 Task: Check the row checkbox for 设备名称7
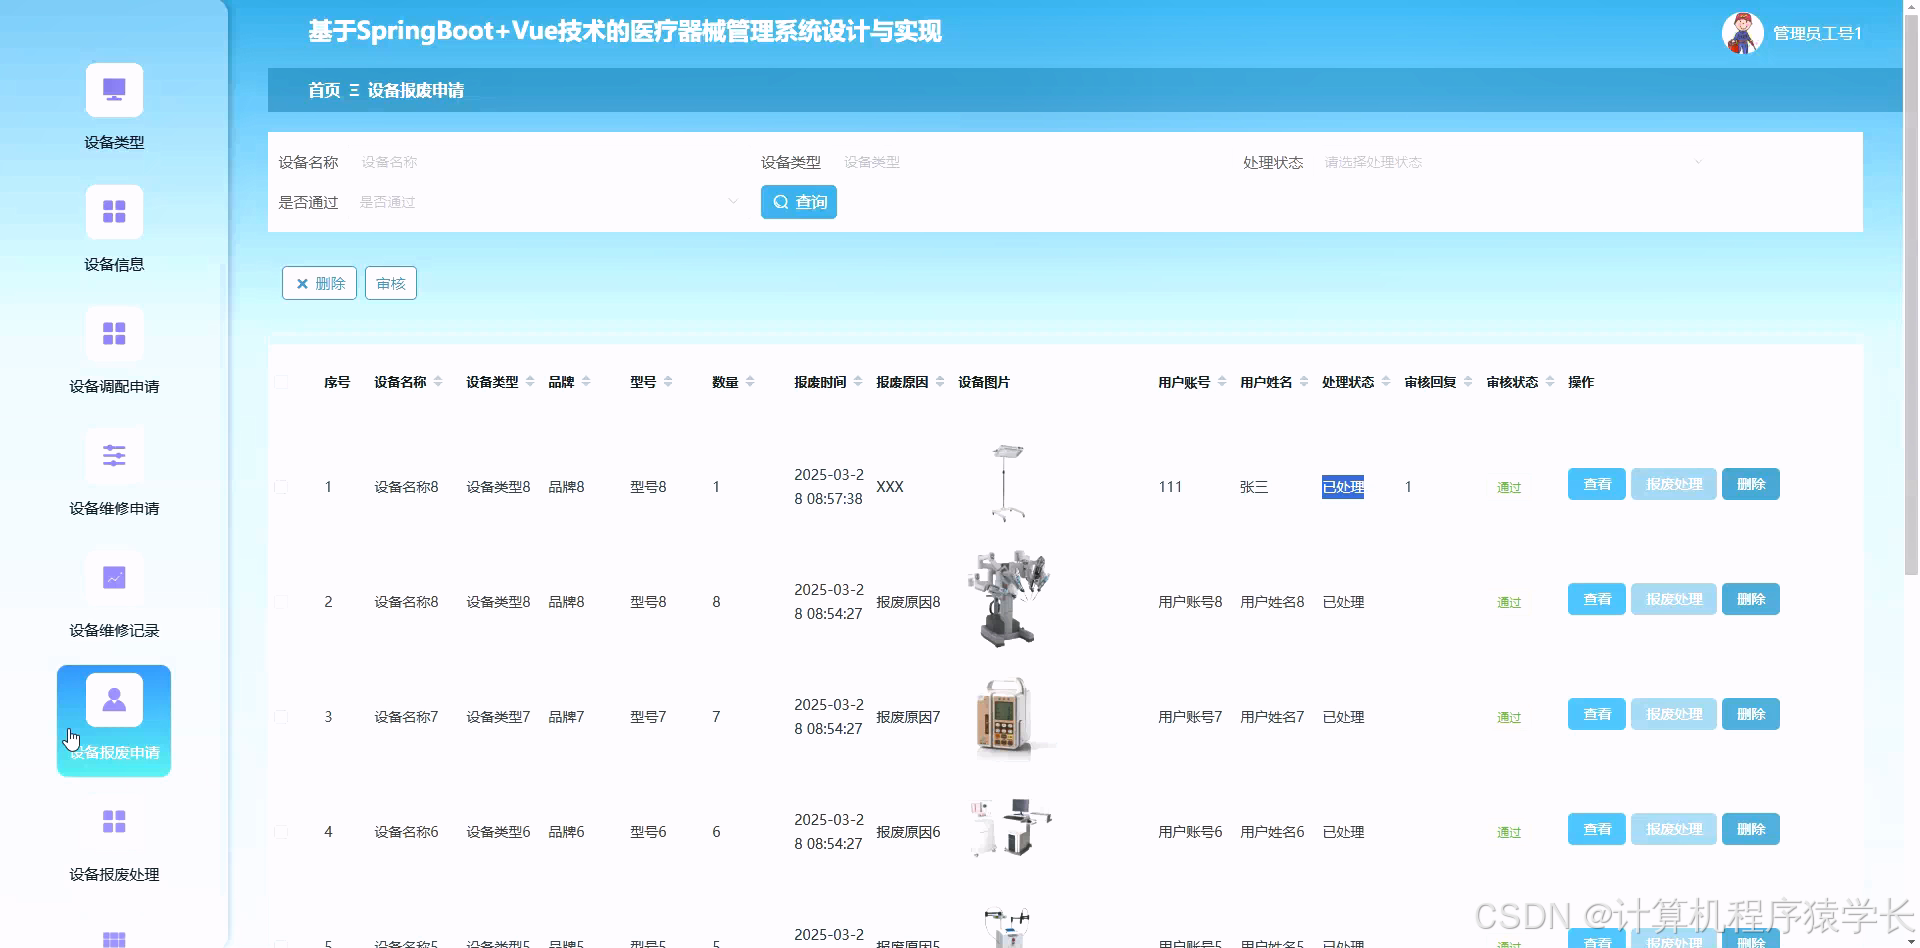click(x=281, y=717)
